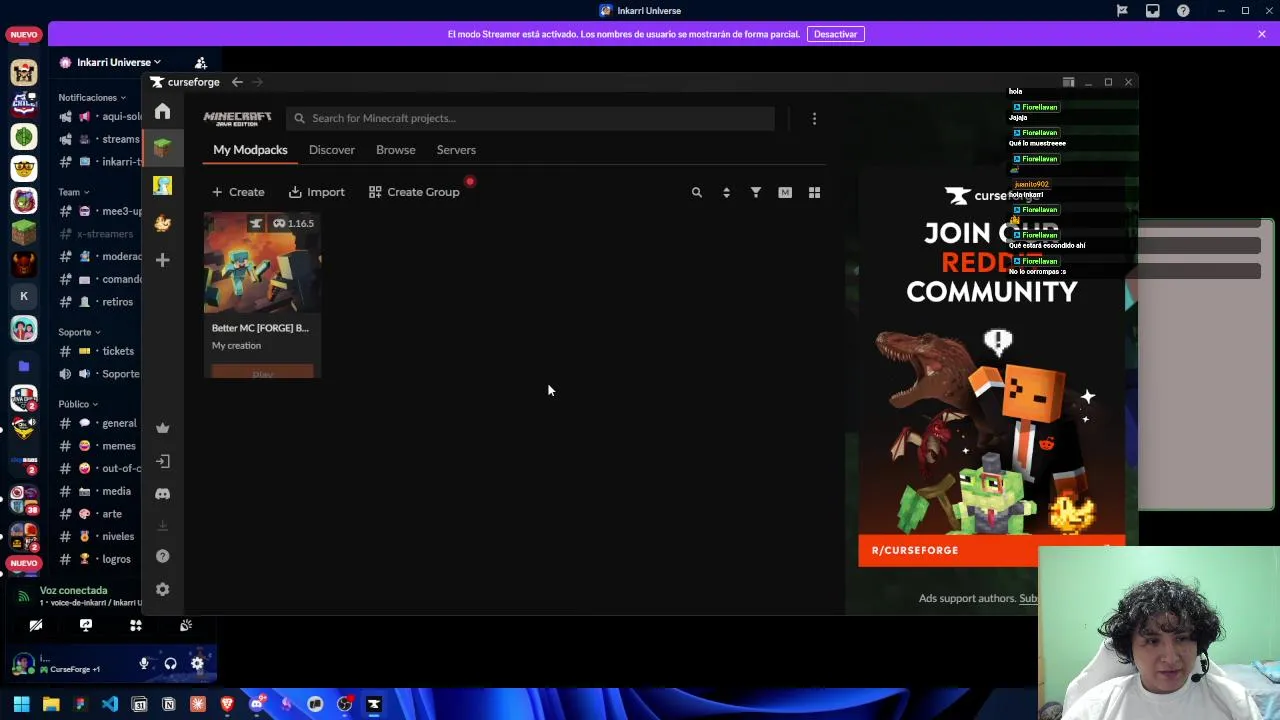Dismiss the Streamer mode banner with X
Screen dimensions: 1280x720
pyautogui.click(x=1262, y=34)
